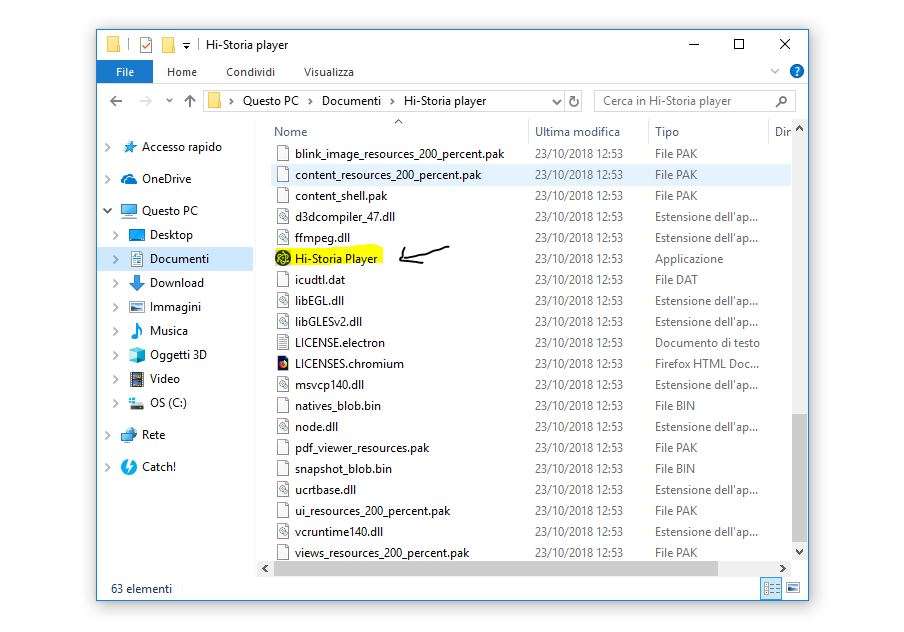The width and height of the screenshot is (904, 632).
Task: Select blink_image_resources_200_percent.pak file
Action: 399,154
